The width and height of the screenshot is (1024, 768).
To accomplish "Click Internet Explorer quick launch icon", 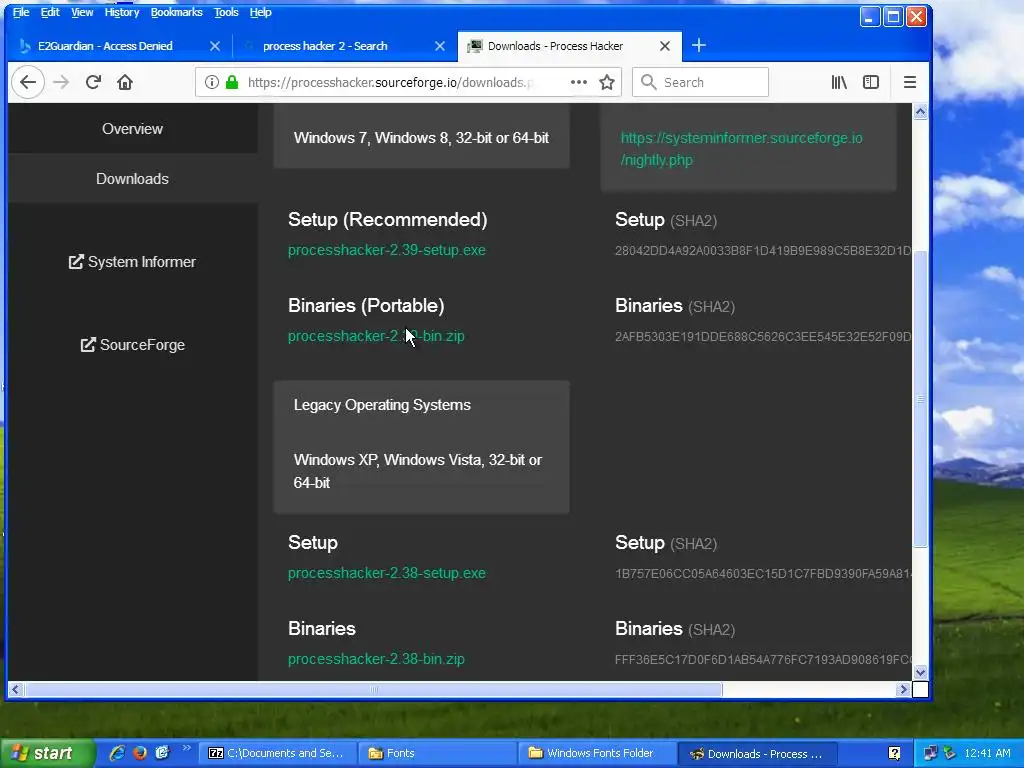I will point(117,753).
